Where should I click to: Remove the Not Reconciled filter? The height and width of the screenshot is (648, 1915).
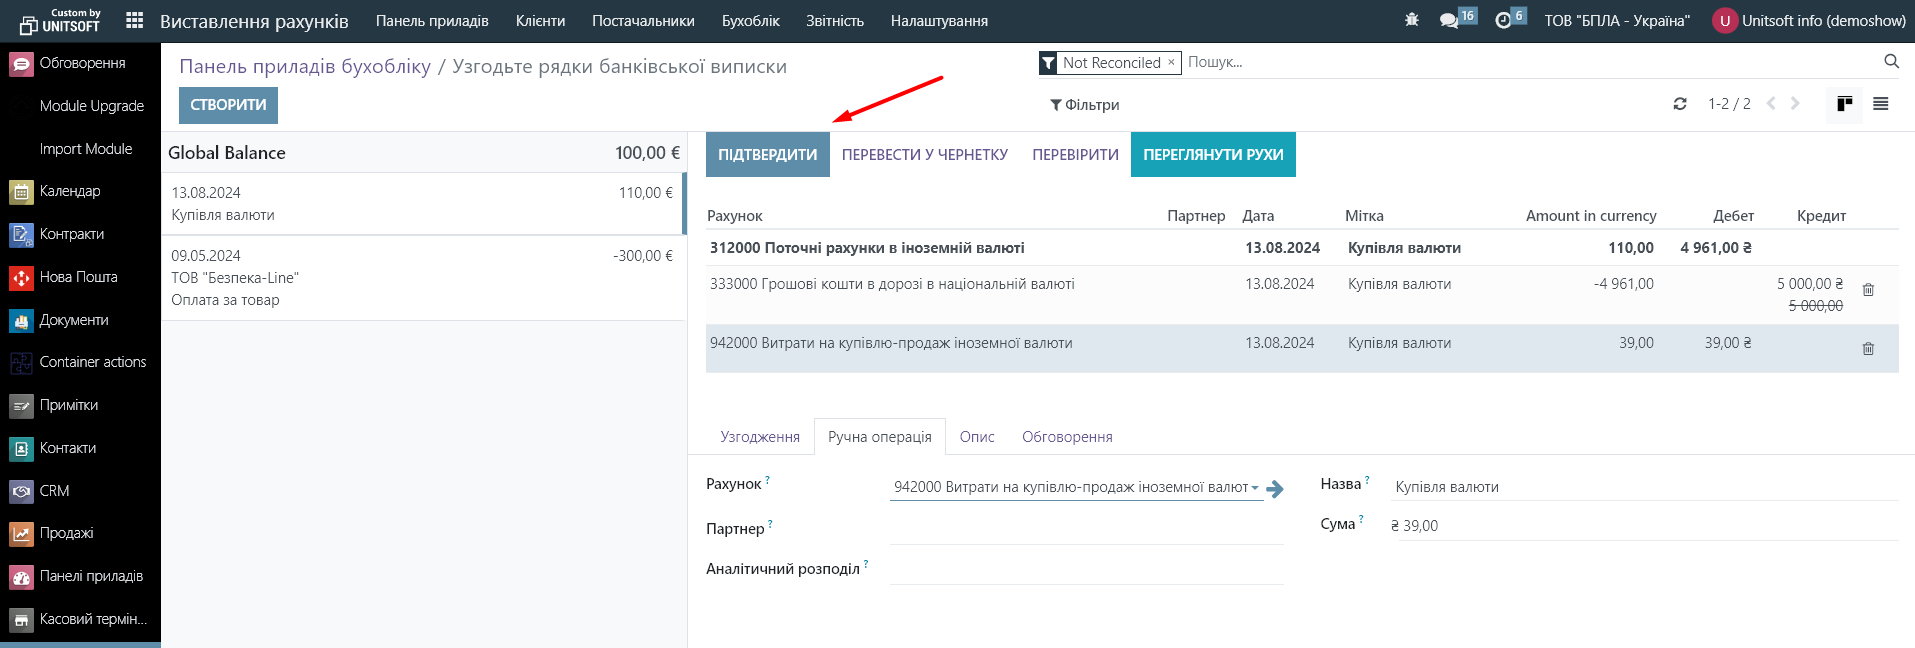click(x=1171, y=62)
